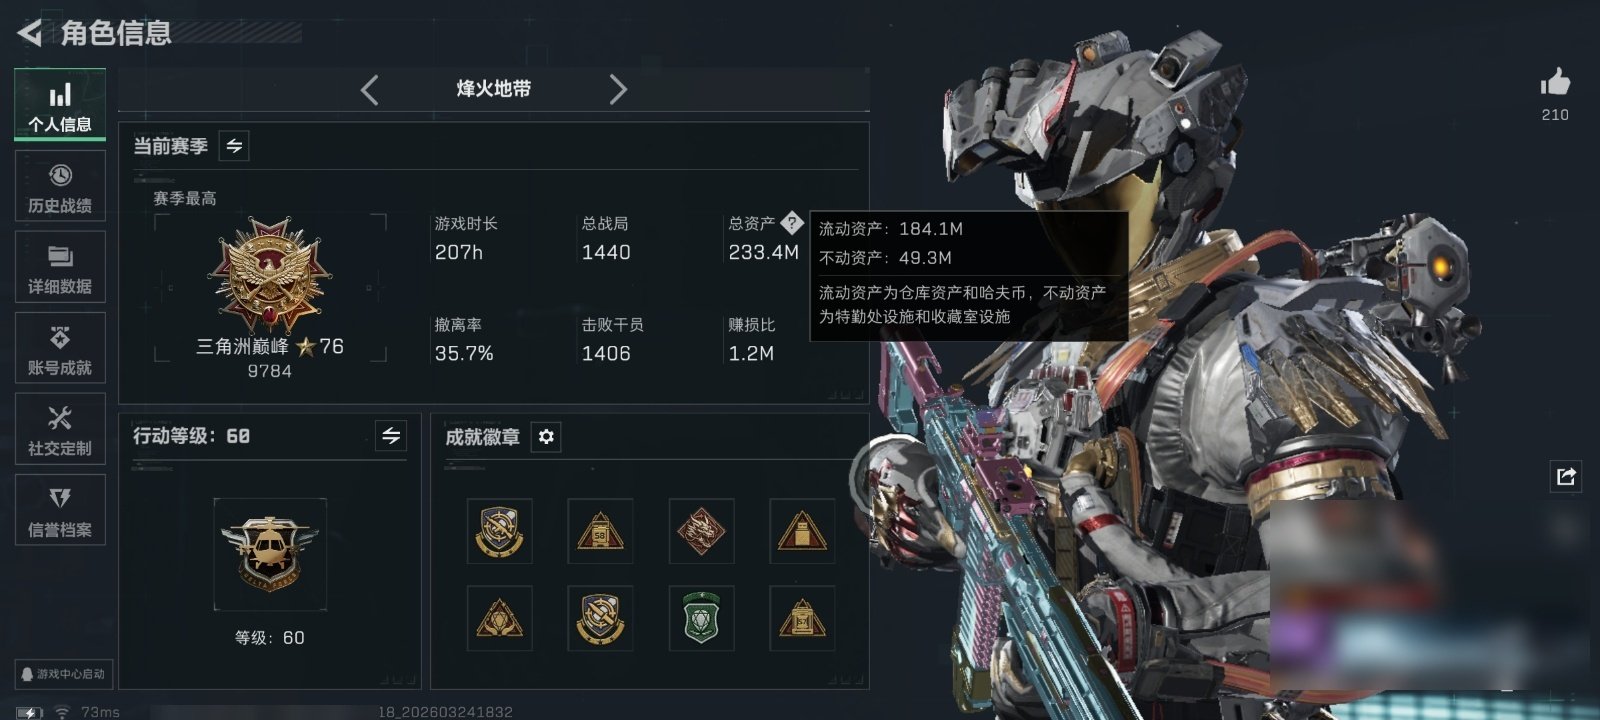Select the helicopter level 60 badge
This screenshot has height=720, width=1600.
click(x=270, y=554)
